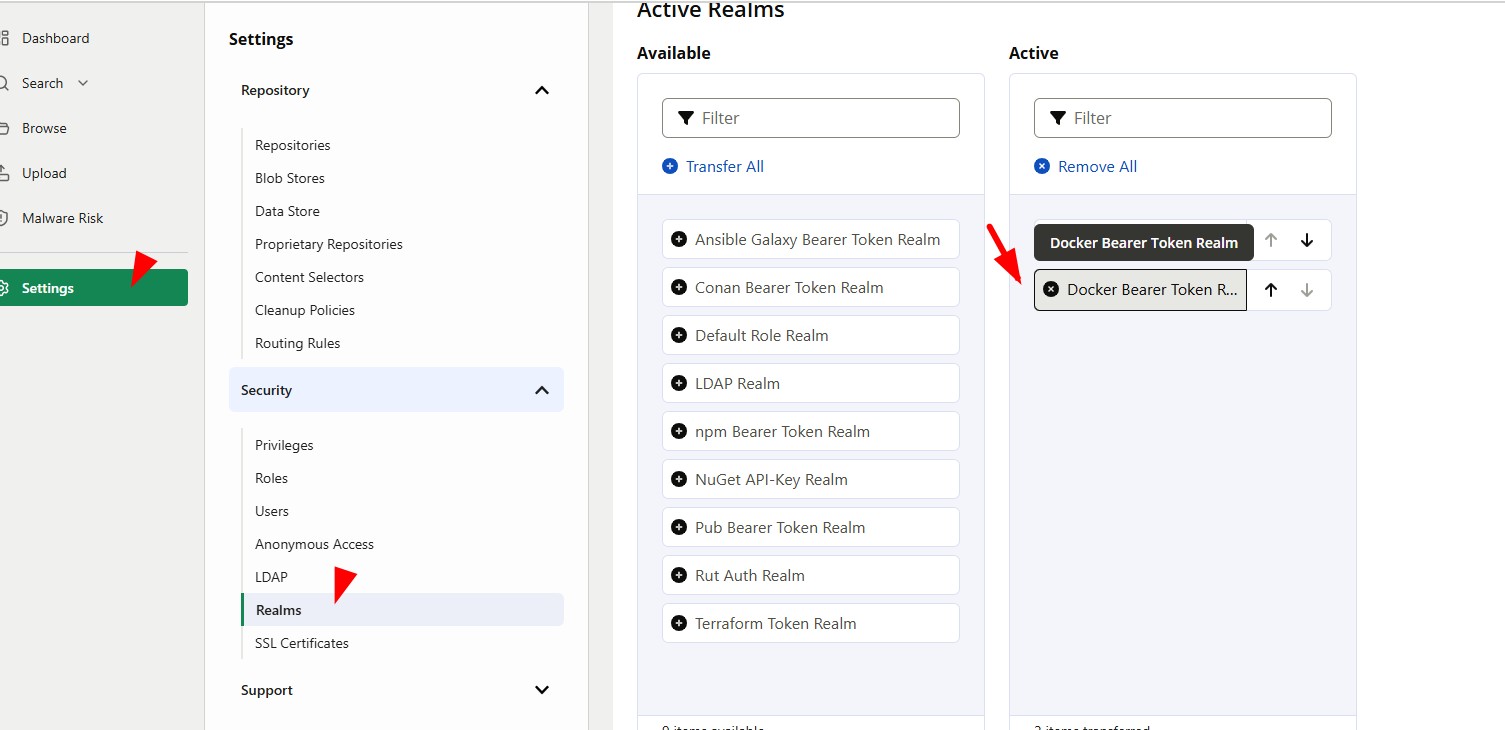This screenshot has height=730, width=1505.
Task: Select the highlighted Settings sidebar item
Action: coord(94,288)
